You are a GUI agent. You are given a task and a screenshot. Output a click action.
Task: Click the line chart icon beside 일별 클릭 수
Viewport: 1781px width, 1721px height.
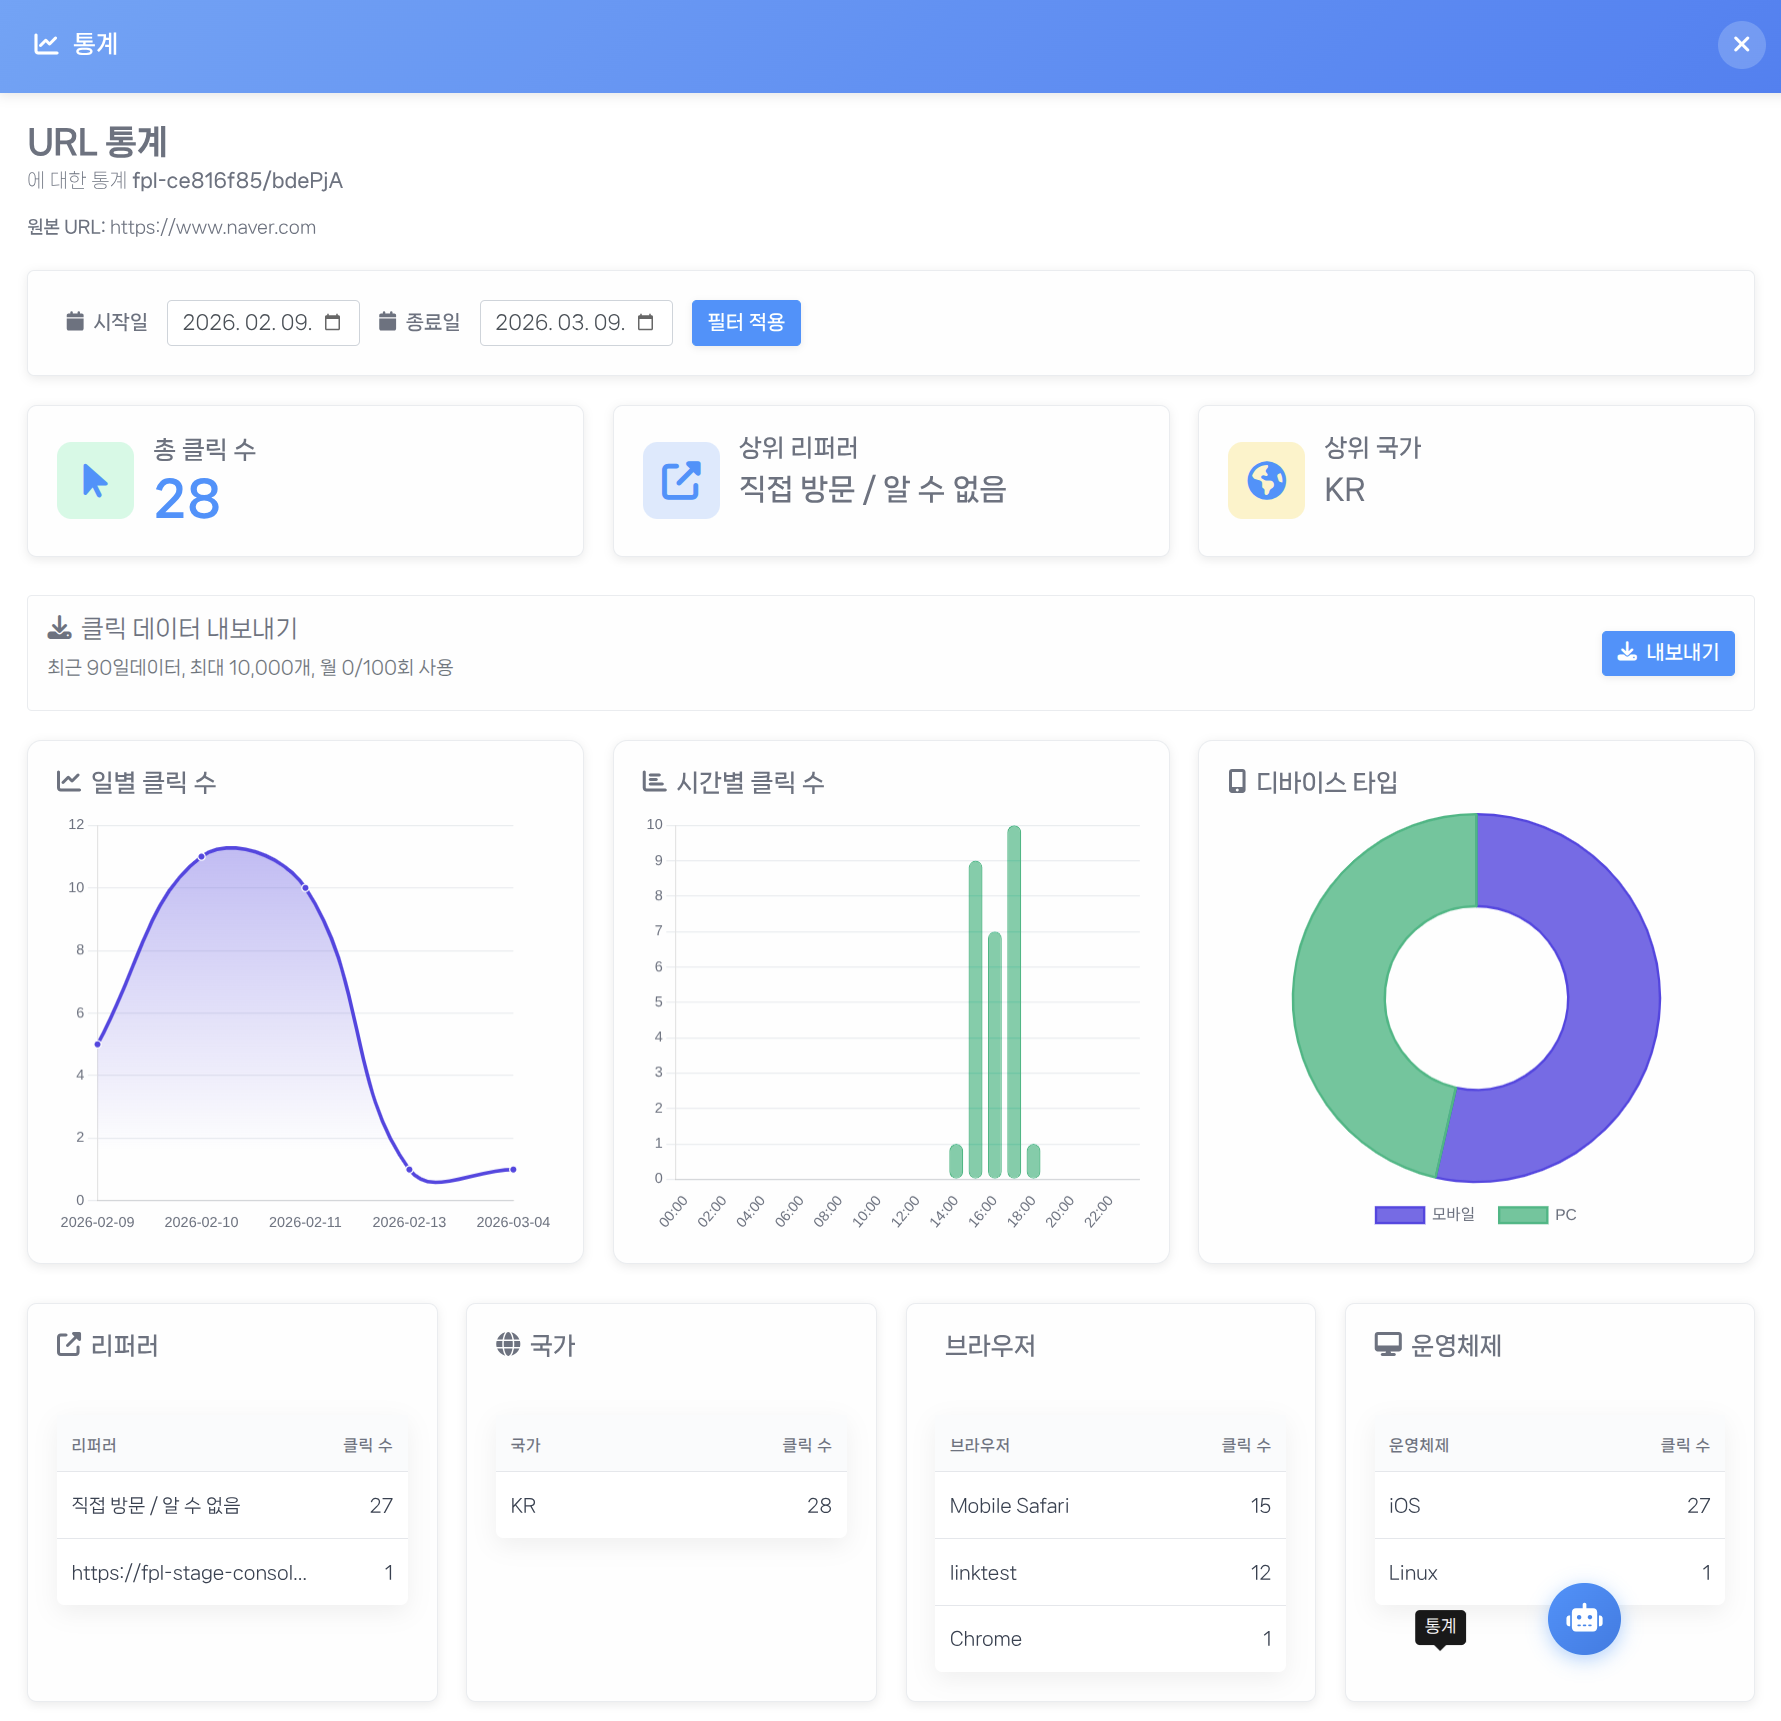[67, 782]
